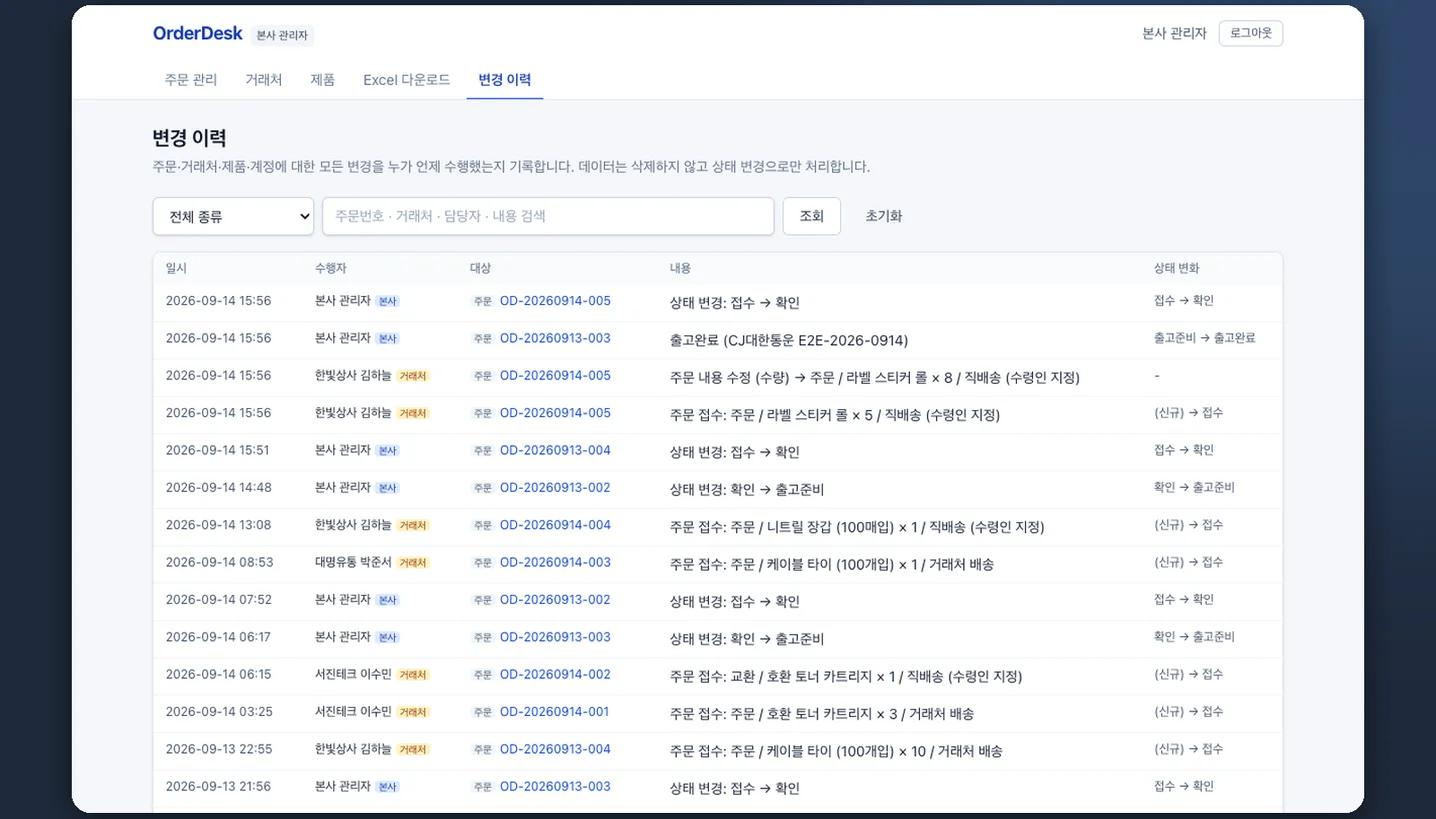Screen dimensions: 1436x819
Task: Go to the 제품 tab
Action: click(323, 80)
